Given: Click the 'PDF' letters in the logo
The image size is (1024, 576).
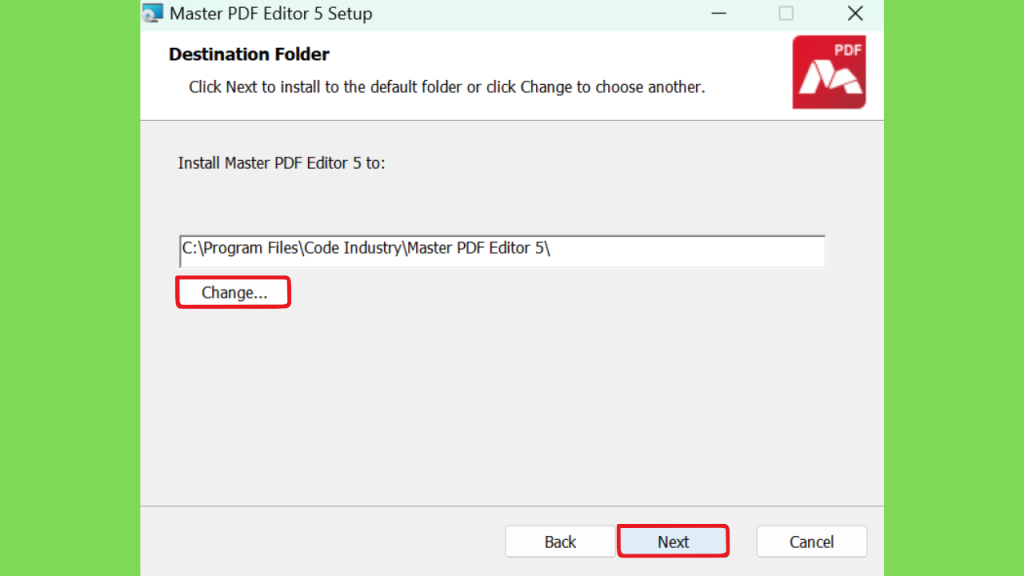Looking at the screenshot, I should click(847, 50).
